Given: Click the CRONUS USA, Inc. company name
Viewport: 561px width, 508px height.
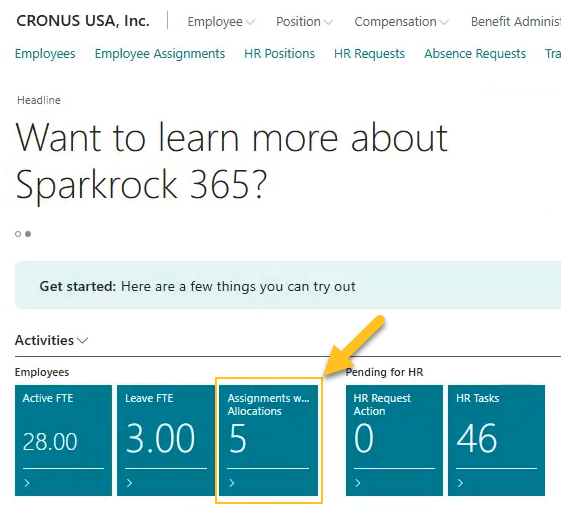Looking at the screenshot, I should coord(83,21).
